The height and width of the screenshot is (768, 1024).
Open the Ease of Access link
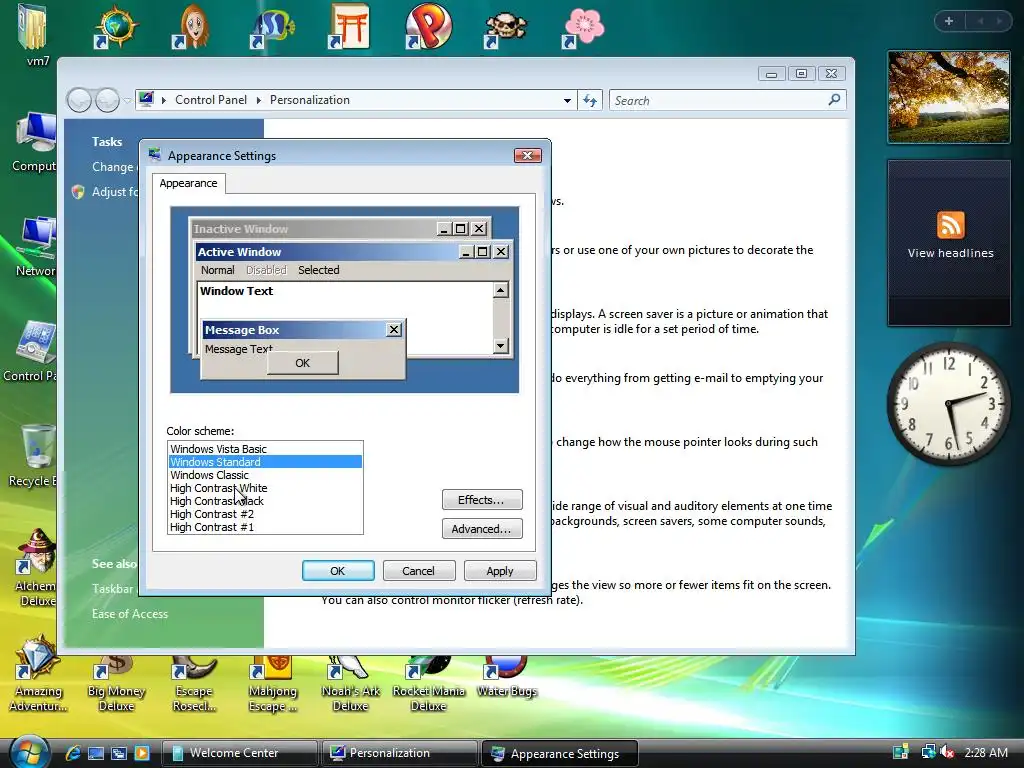click(x=130, y=613)
